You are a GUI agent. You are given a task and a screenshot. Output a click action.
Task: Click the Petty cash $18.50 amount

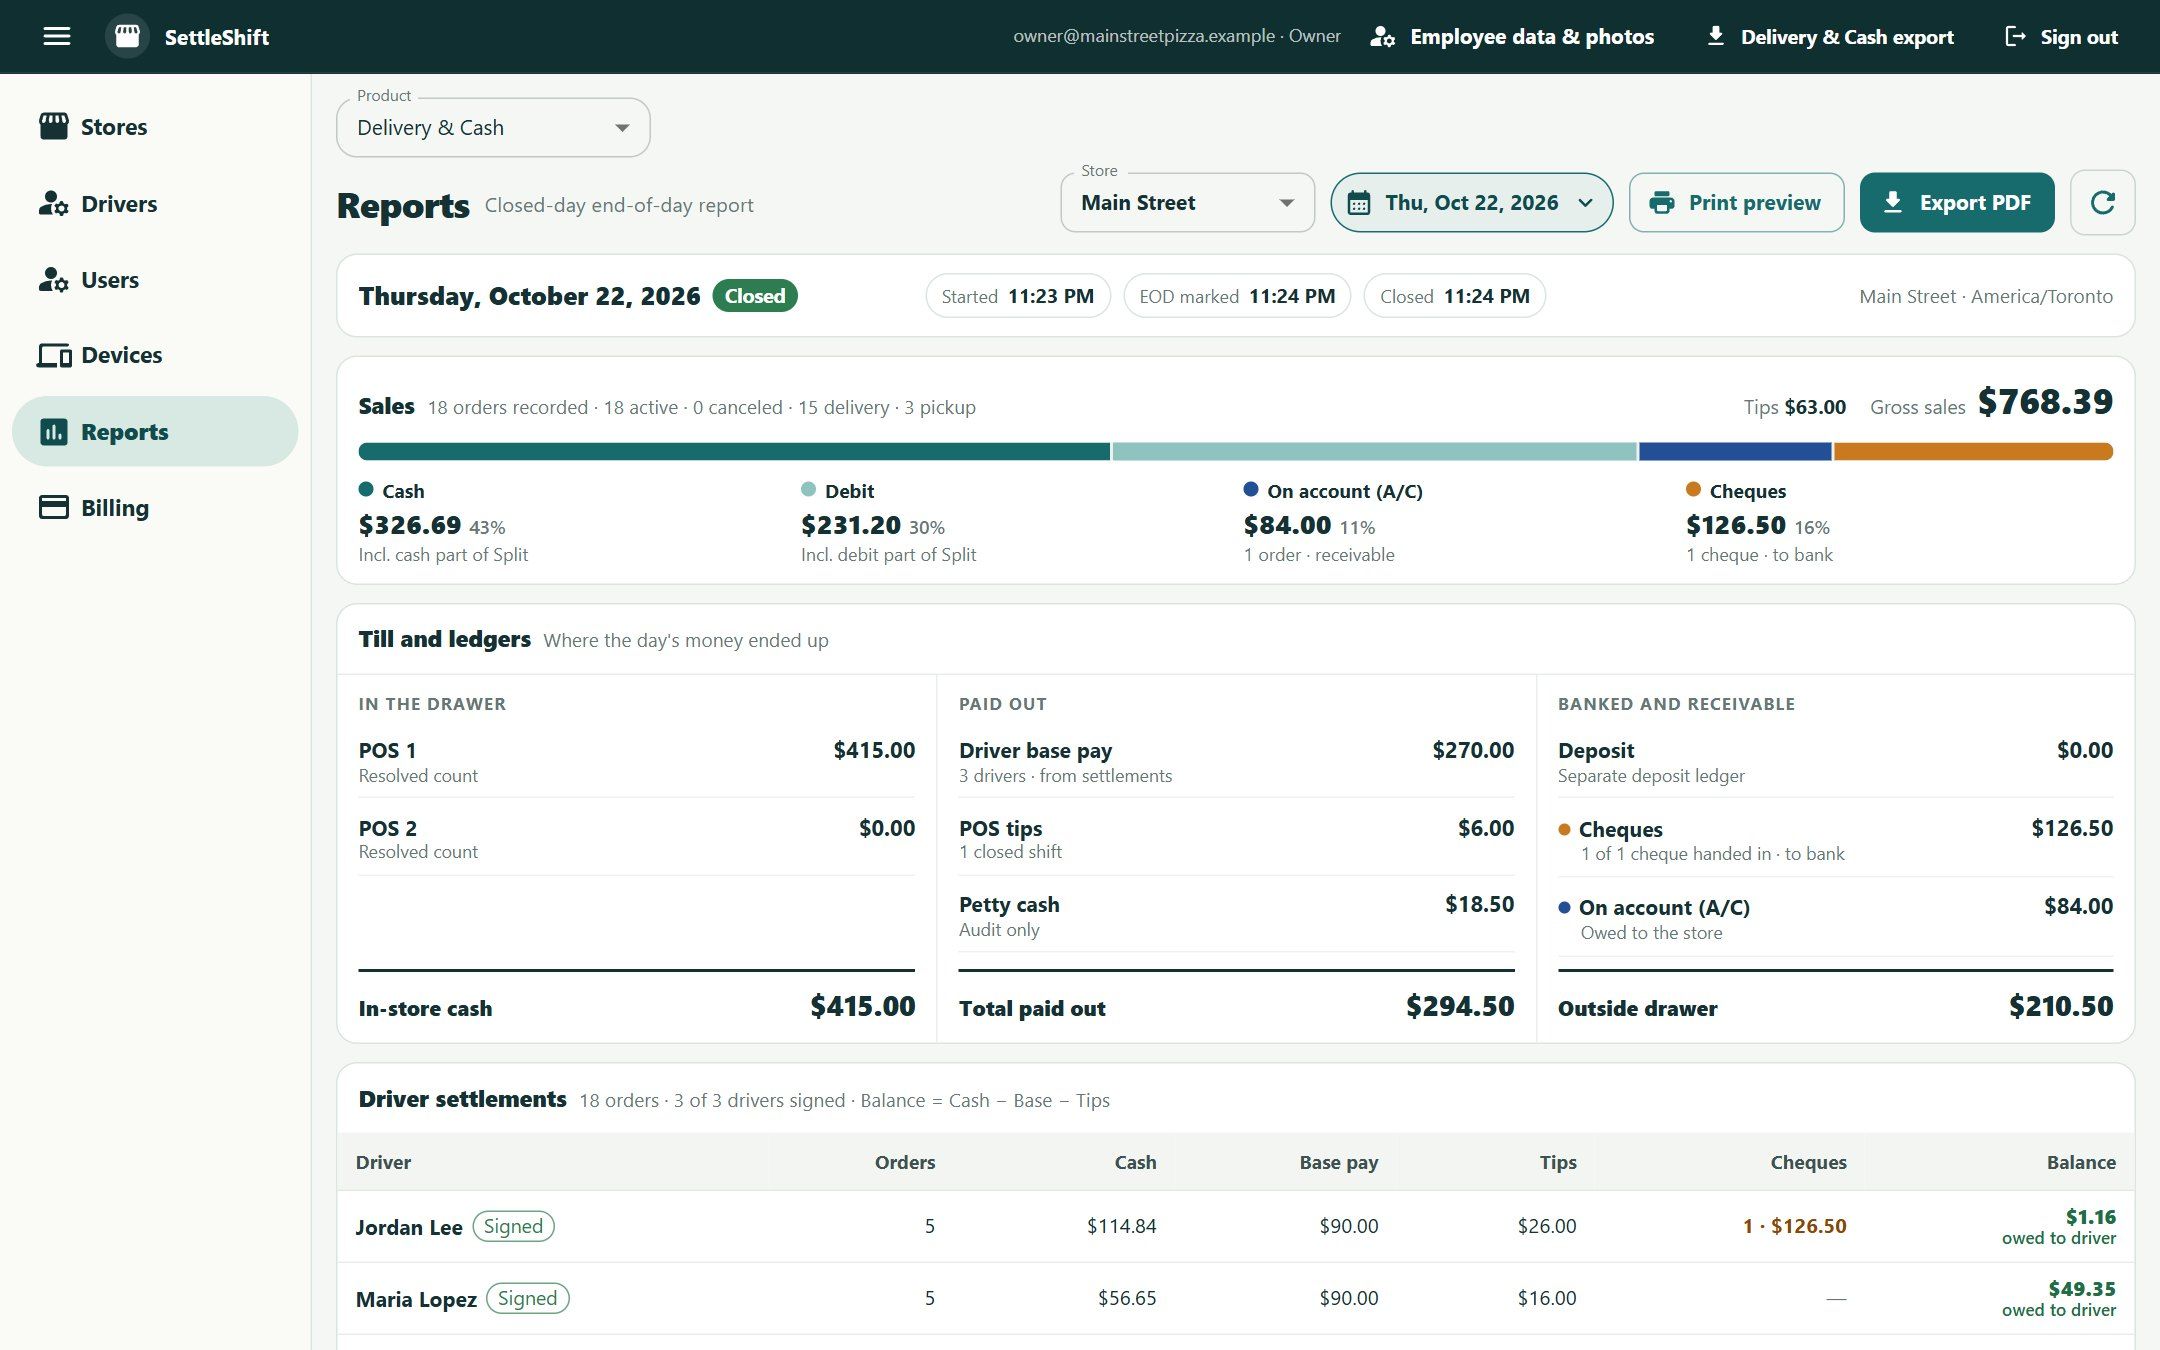coord(1479,904)
